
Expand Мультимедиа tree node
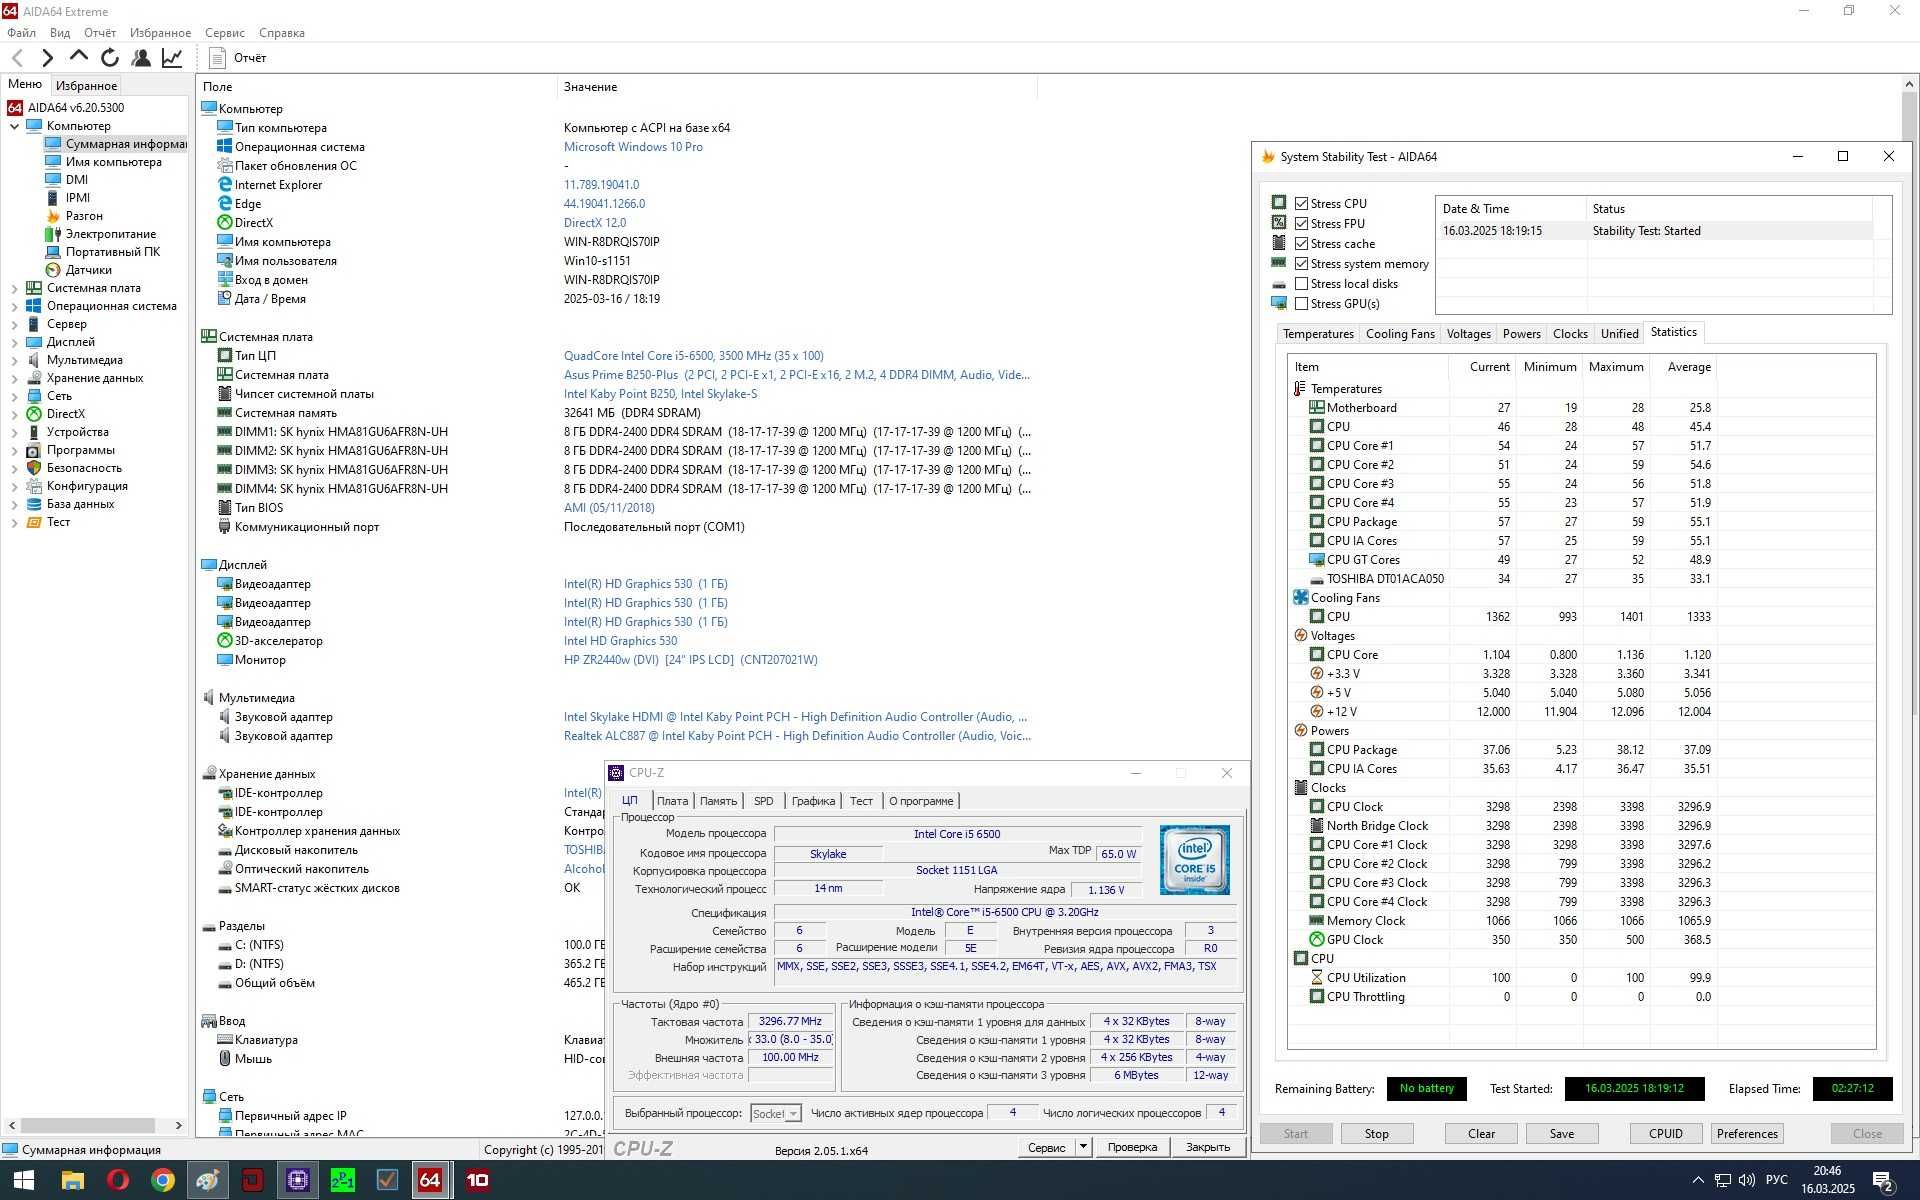pyautogui.click(x=14, y=360)
